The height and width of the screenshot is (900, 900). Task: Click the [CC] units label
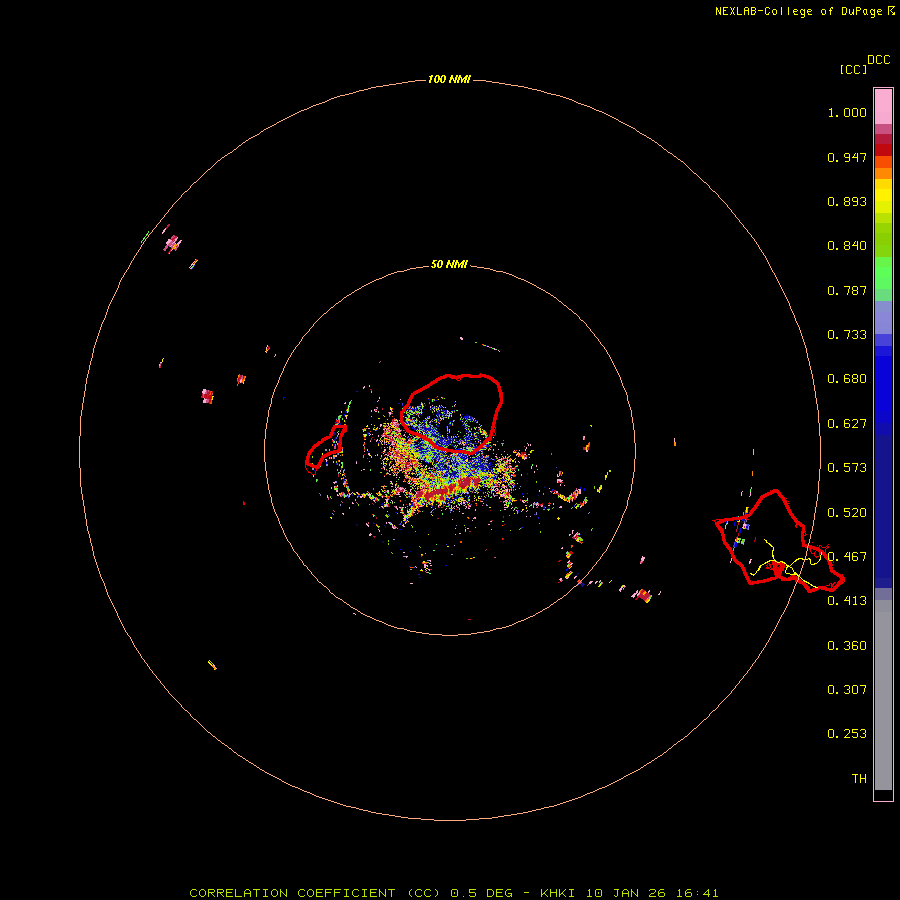tap(853, 69)
